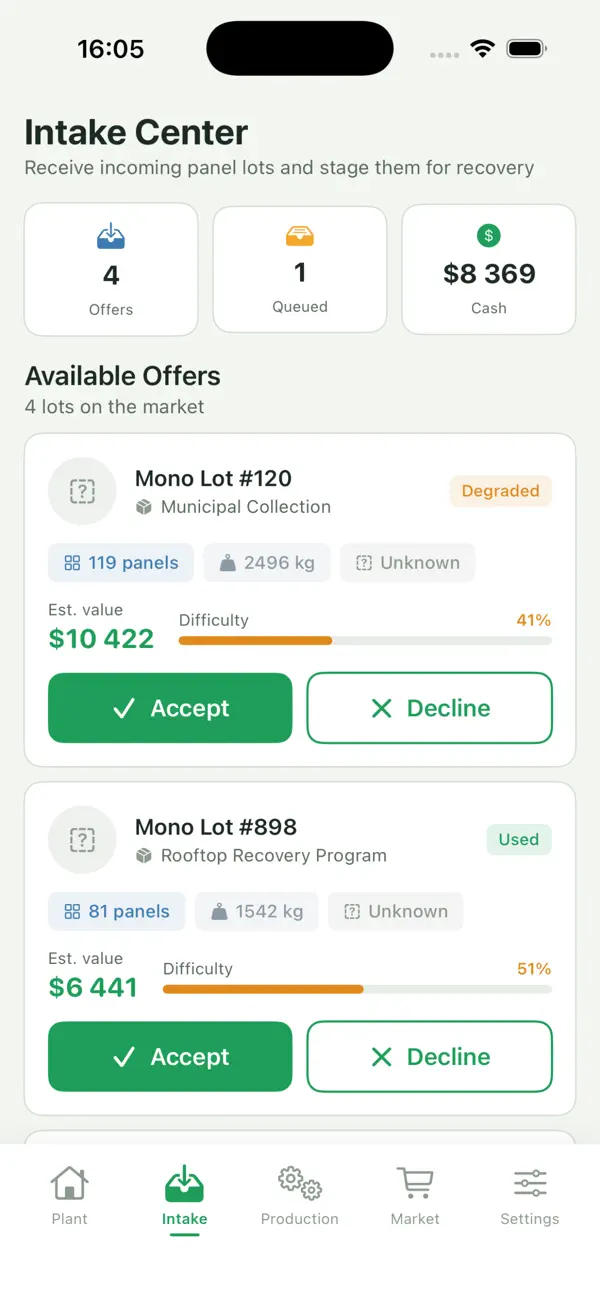Decline Mono Lot #898 offer
This screenshot has height=1299, width=600.
[x=430, y=1057]
